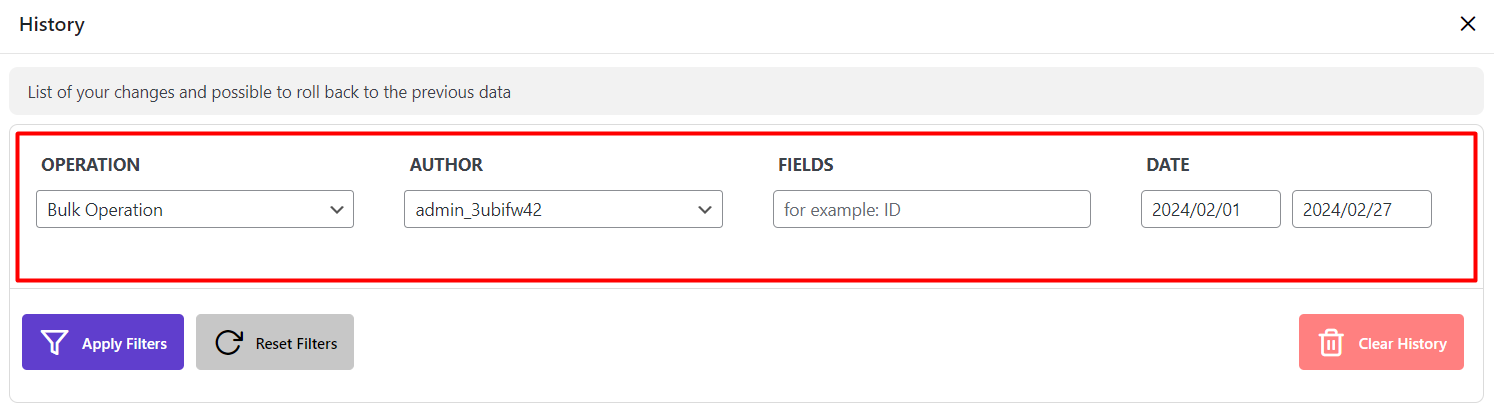The width and height of the screenshot is (1494, 412).
Task: Close the History panel with the X
Action: click(x=1467, y=24)
